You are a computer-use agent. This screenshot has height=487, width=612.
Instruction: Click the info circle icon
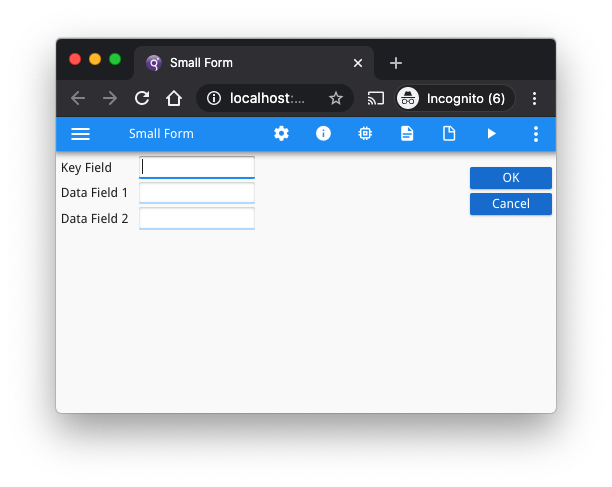tap(323, 134)
